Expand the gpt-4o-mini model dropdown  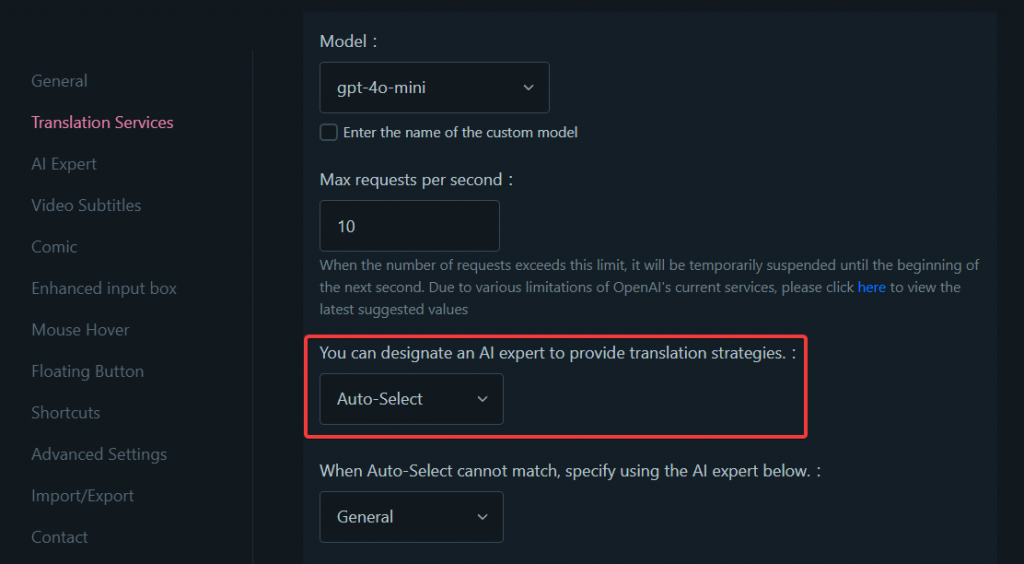(434, 88)
